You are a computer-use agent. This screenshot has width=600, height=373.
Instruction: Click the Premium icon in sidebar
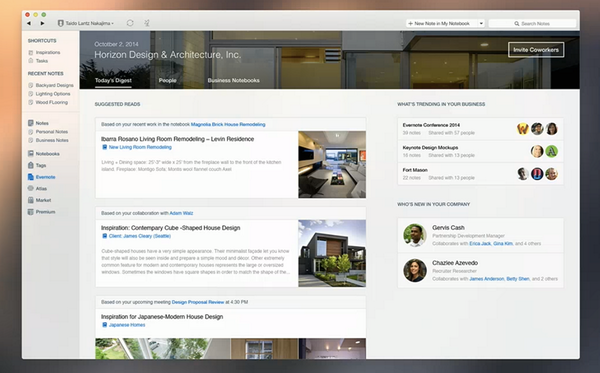[31, 212]
